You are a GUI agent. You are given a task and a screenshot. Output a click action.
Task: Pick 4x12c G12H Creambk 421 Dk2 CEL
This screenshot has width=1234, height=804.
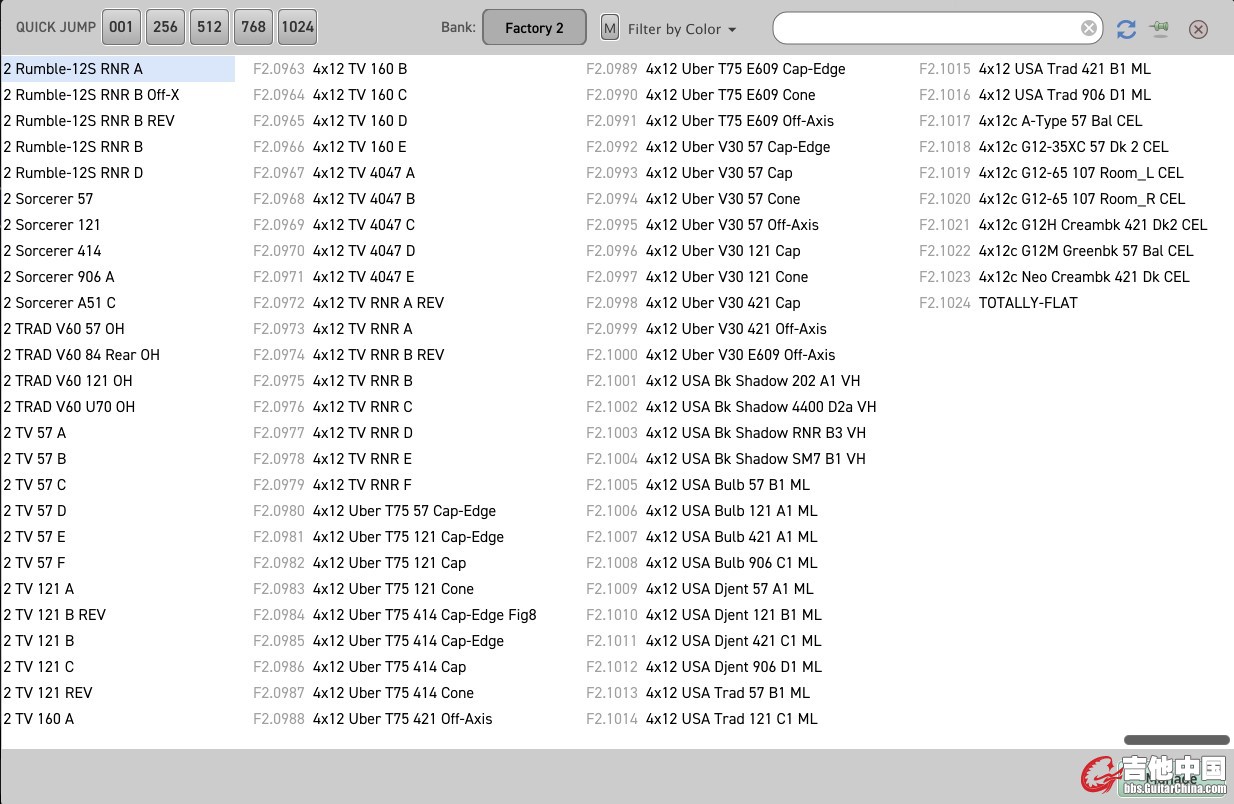[x=1092, y=225]
